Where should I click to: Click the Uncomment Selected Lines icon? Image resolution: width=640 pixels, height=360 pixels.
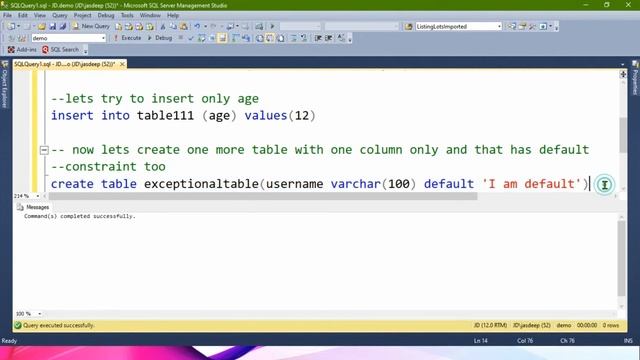click(304, 38)
